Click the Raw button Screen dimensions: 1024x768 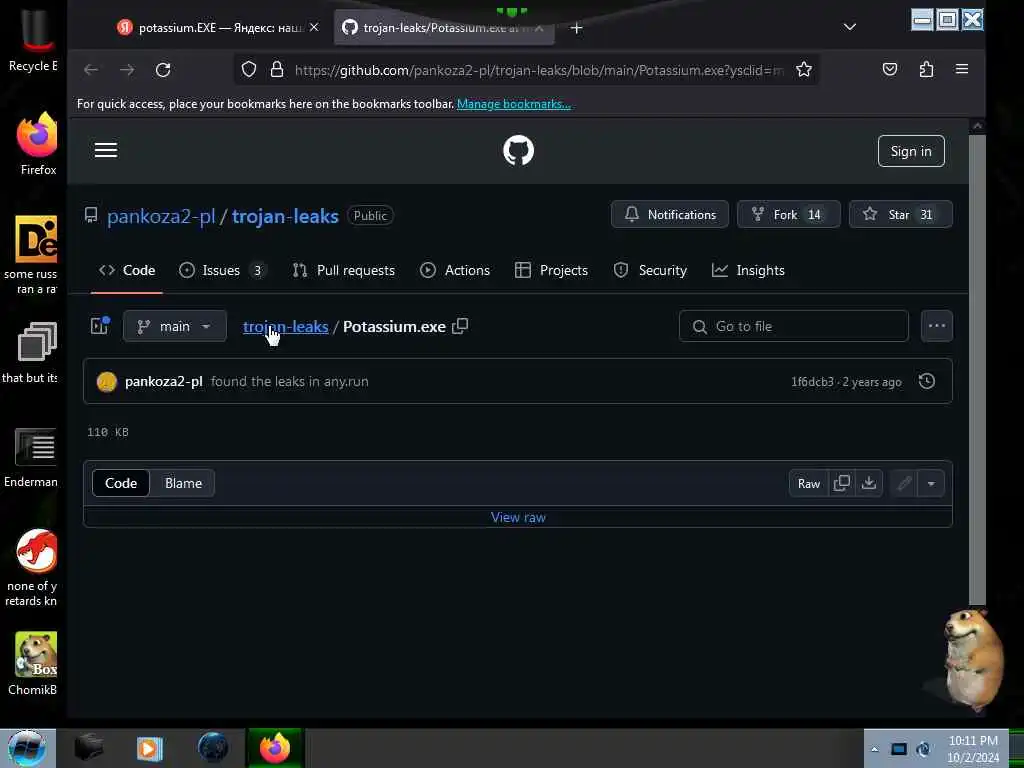pos(808,483)
